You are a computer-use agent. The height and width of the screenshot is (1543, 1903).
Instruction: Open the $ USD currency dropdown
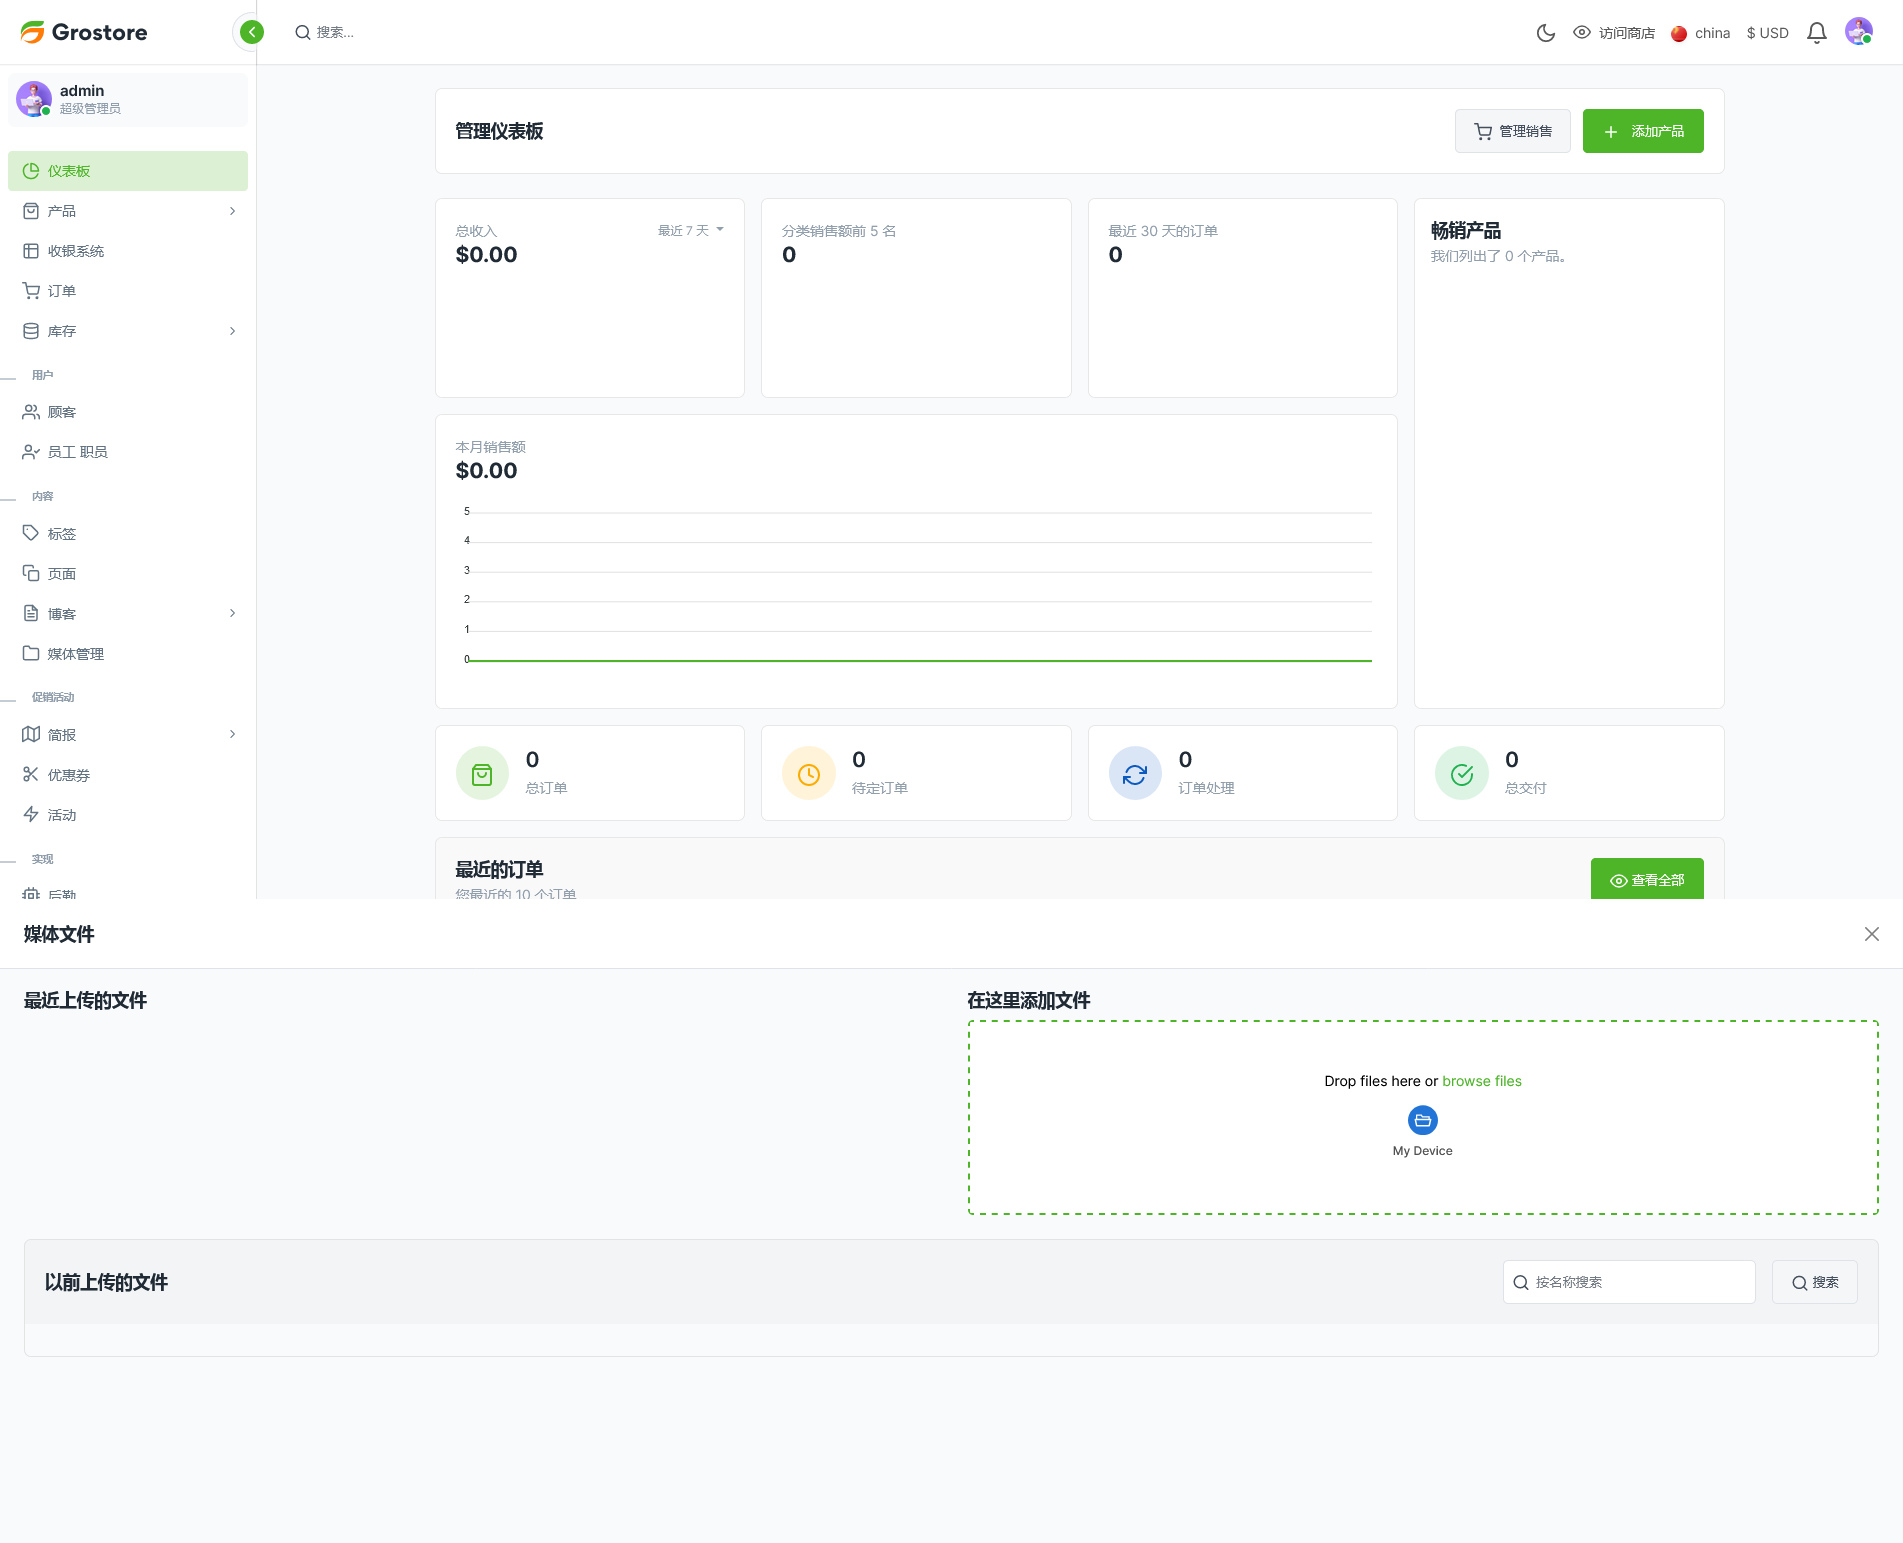(x=1768, y=33)
